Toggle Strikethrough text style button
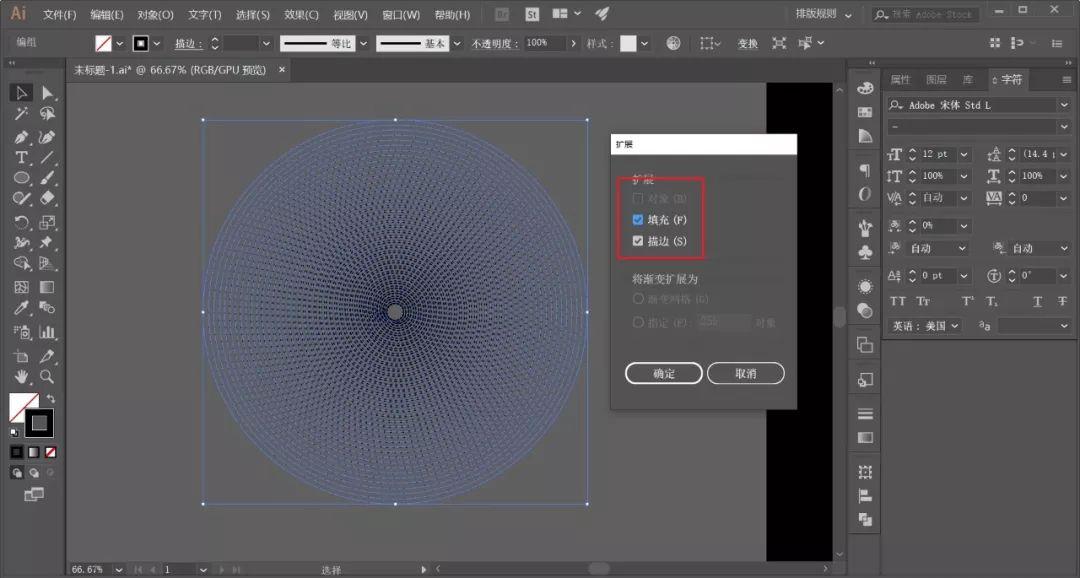 pyautogui.click(x=1062, y=301)
